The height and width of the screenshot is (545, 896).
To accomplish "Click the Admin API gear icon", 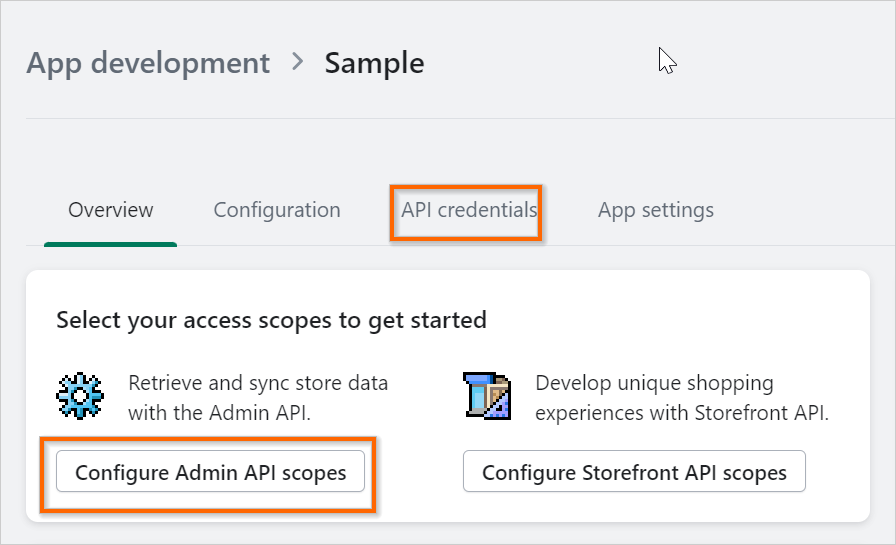I will [80, 396].
